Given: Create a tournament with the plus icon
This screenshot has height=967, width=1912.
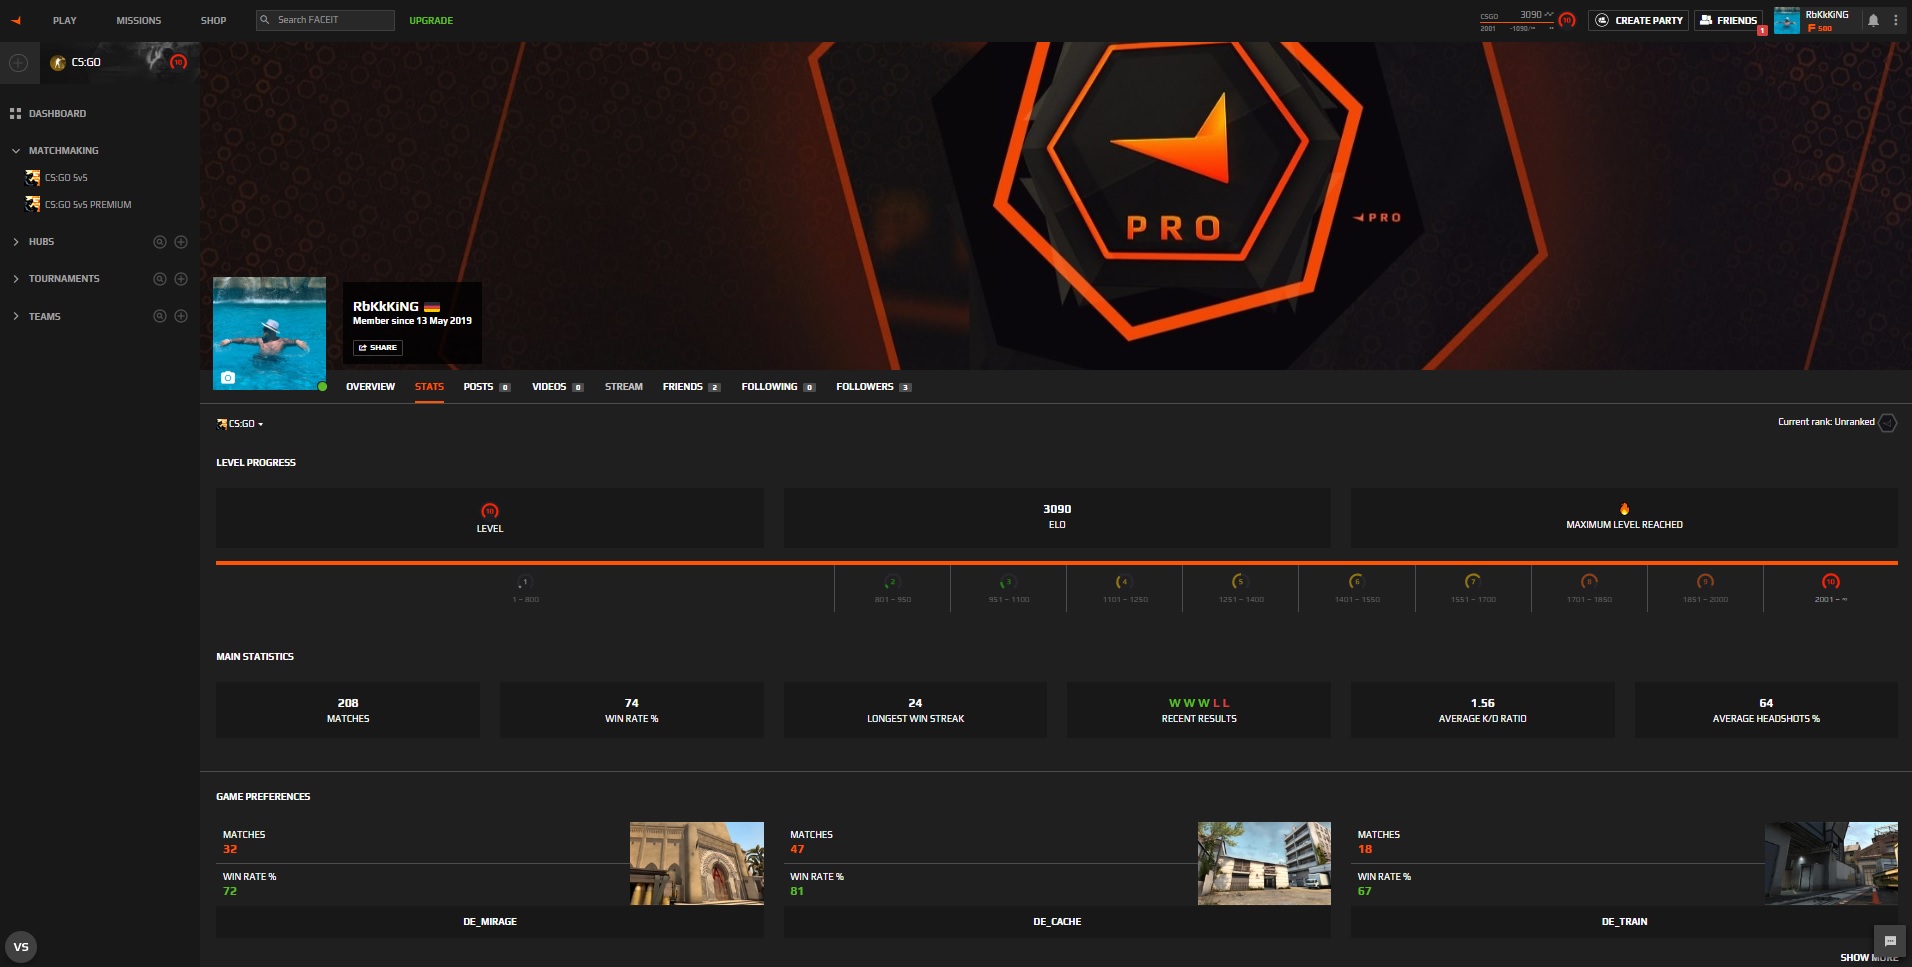Looking at the screenshot, I should [181, 278].
